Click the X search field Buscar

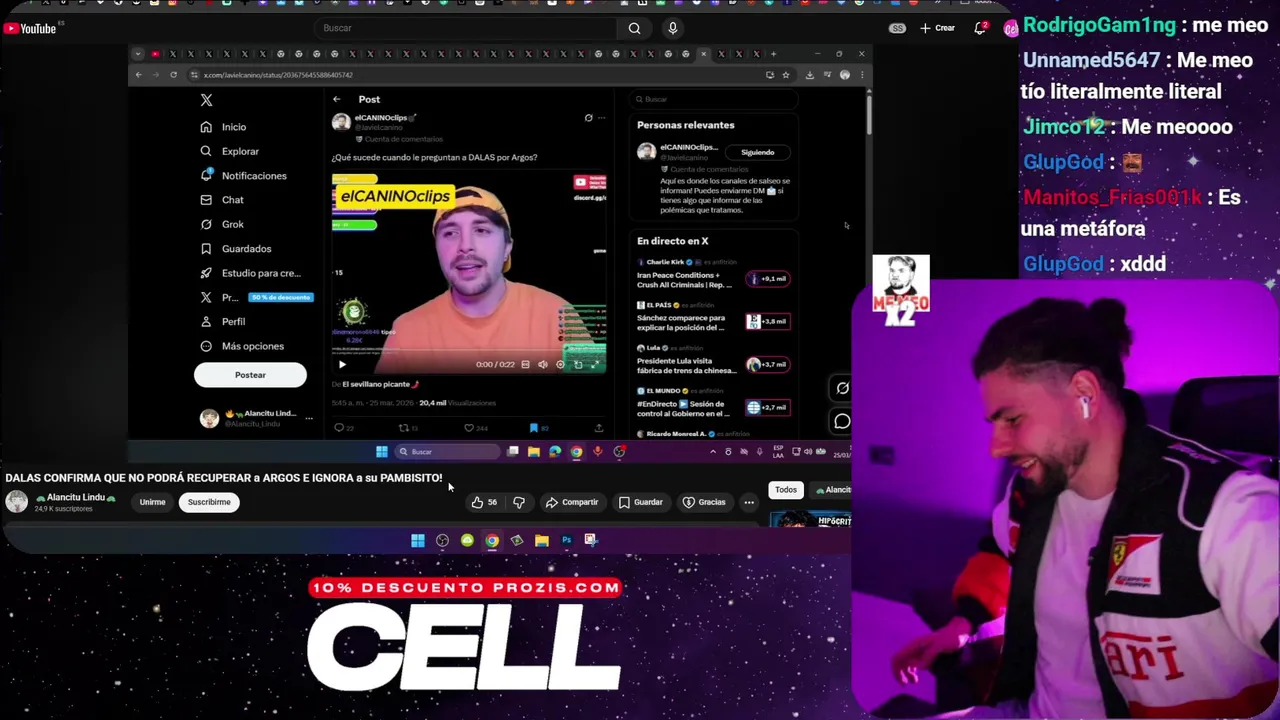pos(713,99)
